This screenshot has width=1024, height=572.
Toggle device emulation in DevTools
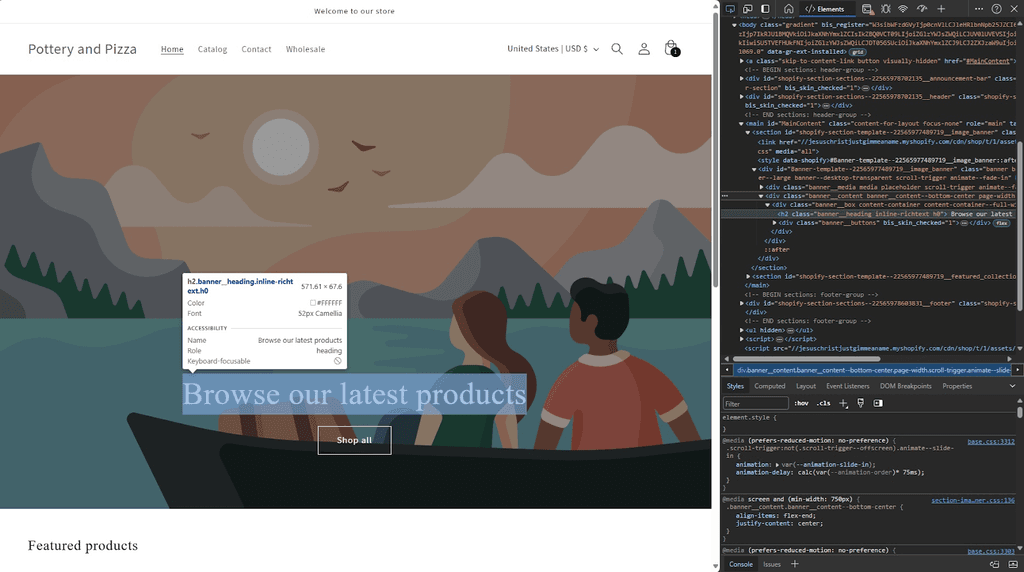coord(748,9)
